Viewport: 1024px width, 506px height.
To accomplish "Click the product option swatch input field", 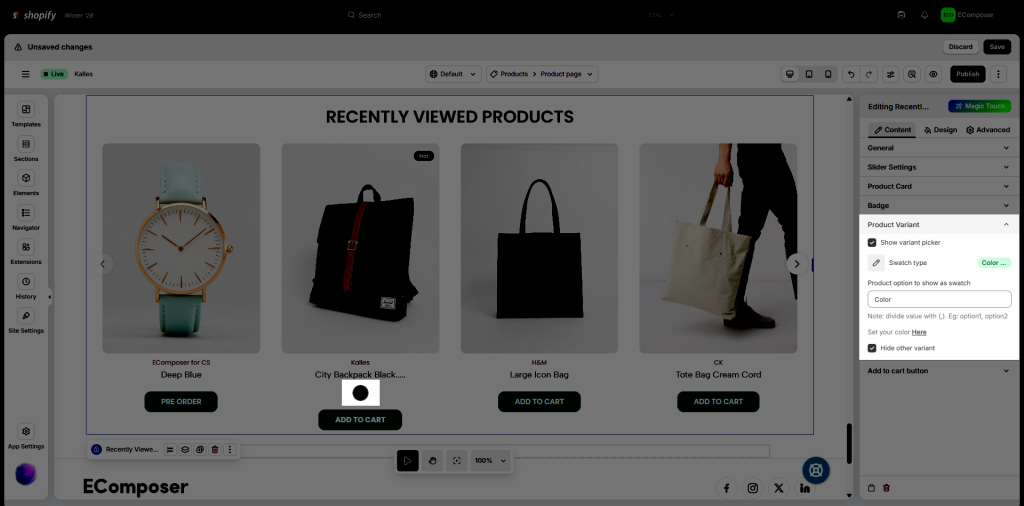I will (938, 299).
